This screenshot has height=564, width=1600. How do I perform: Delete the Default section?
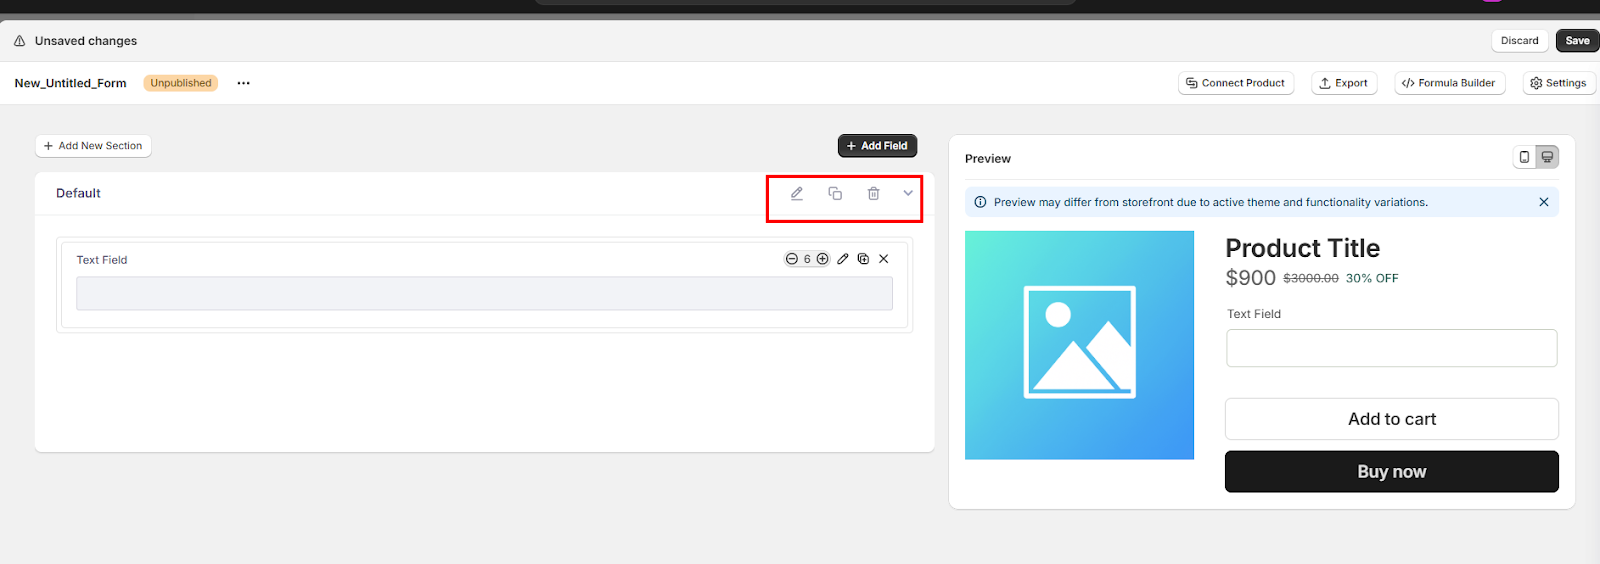pyautogui.click(x=873, y=194)
